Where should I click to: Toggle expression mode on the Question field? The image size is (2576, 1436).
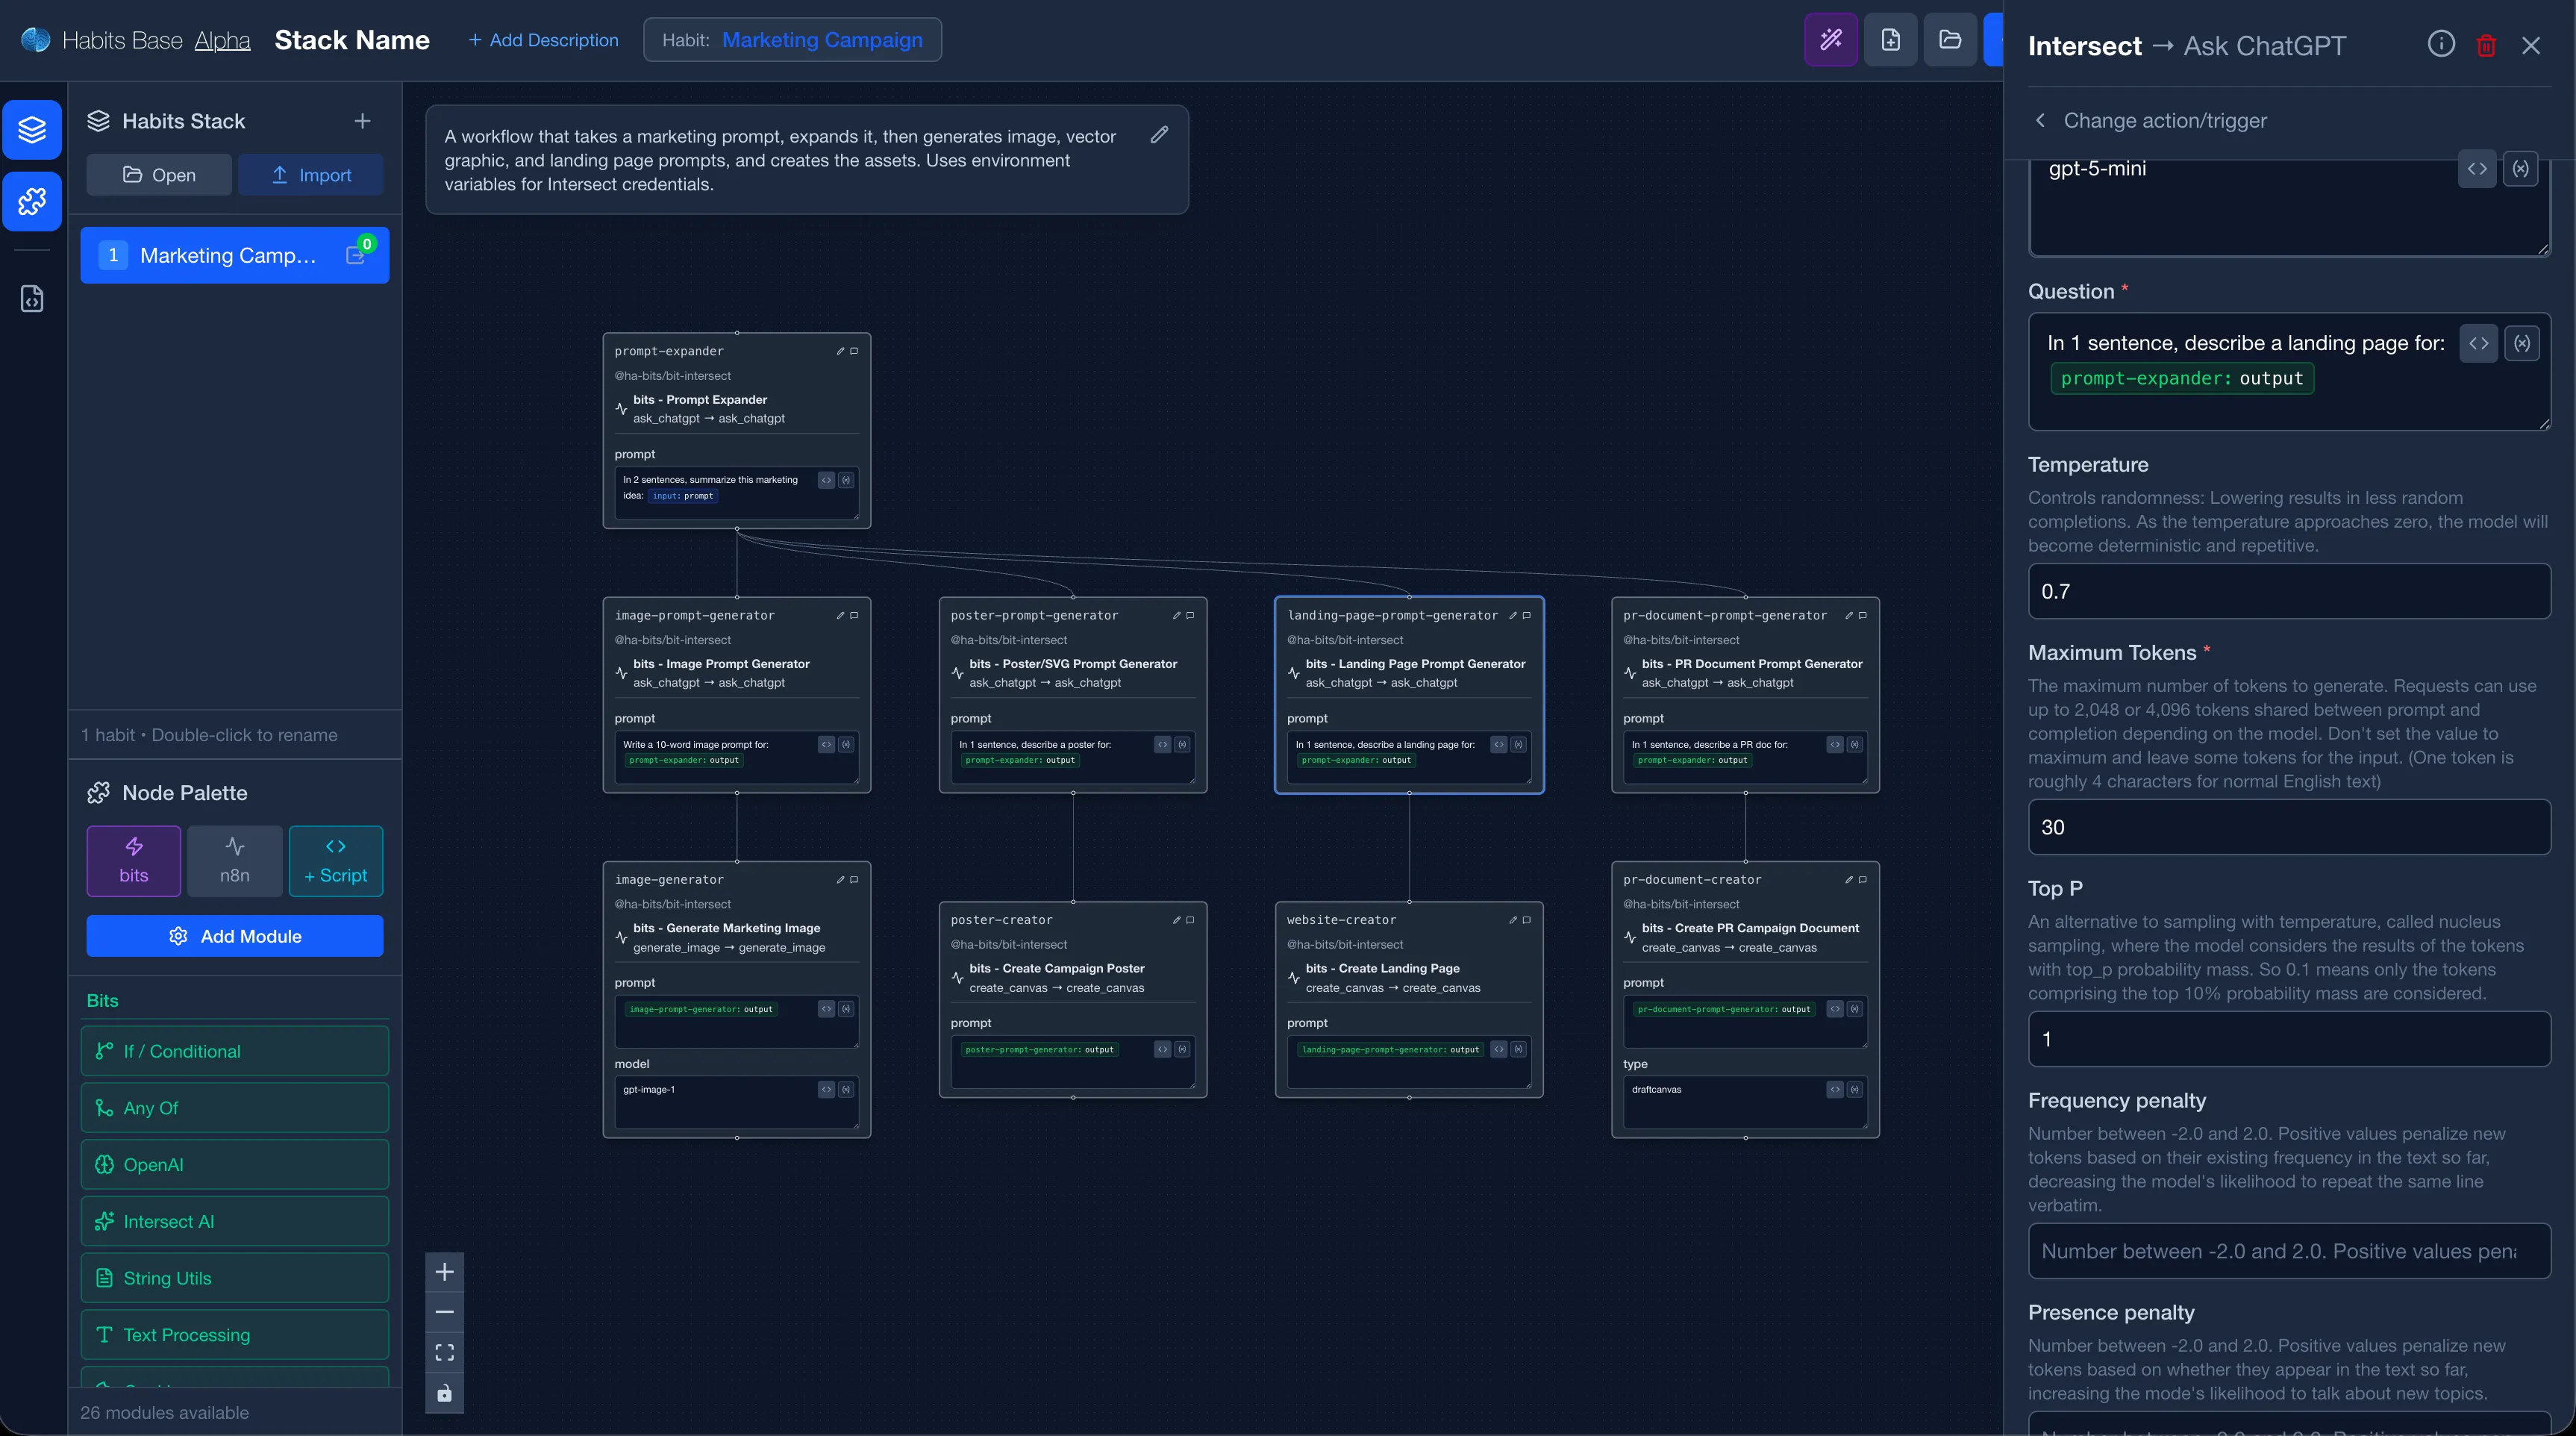point(2479,343)
